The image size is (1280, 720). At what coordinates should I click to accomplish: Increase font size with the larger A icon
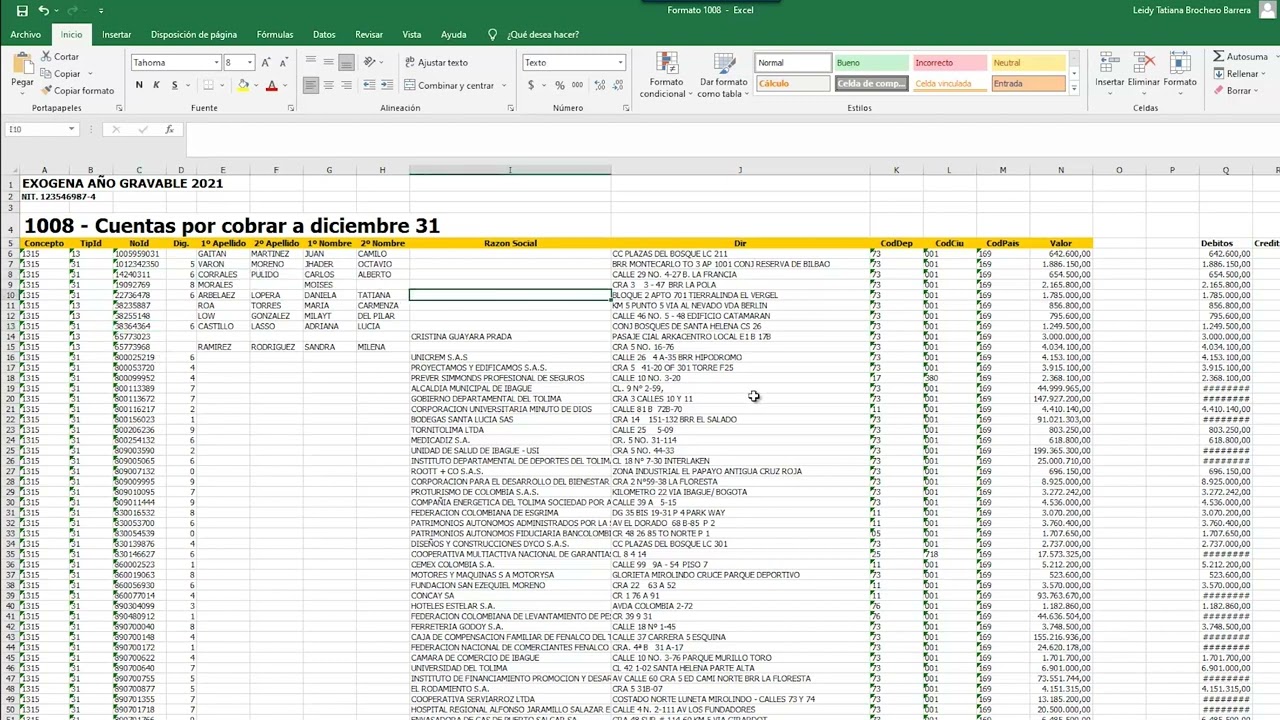pos(268,62)
